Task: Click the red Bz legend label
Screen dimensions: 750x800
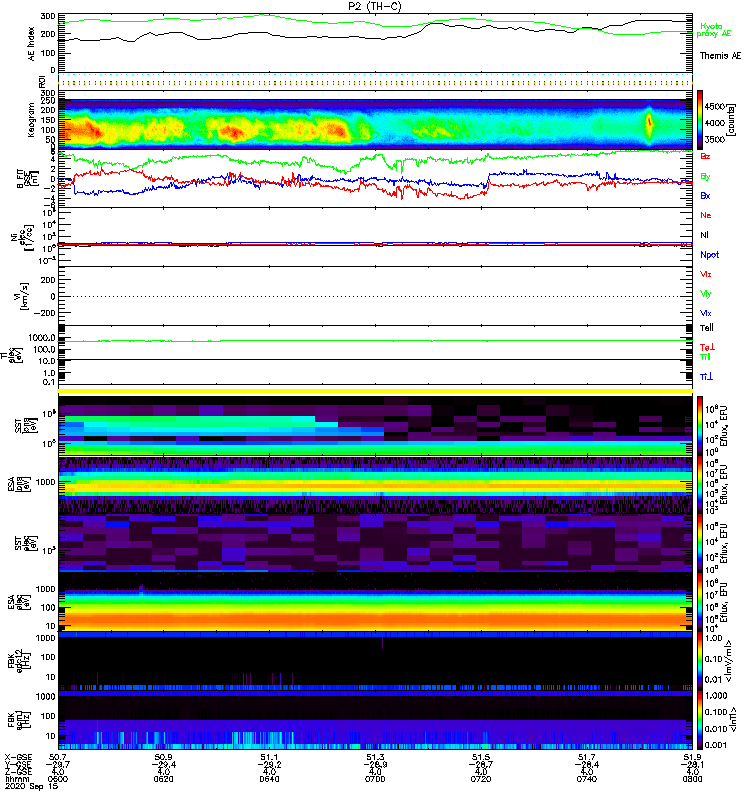Action: coord(705,156)
